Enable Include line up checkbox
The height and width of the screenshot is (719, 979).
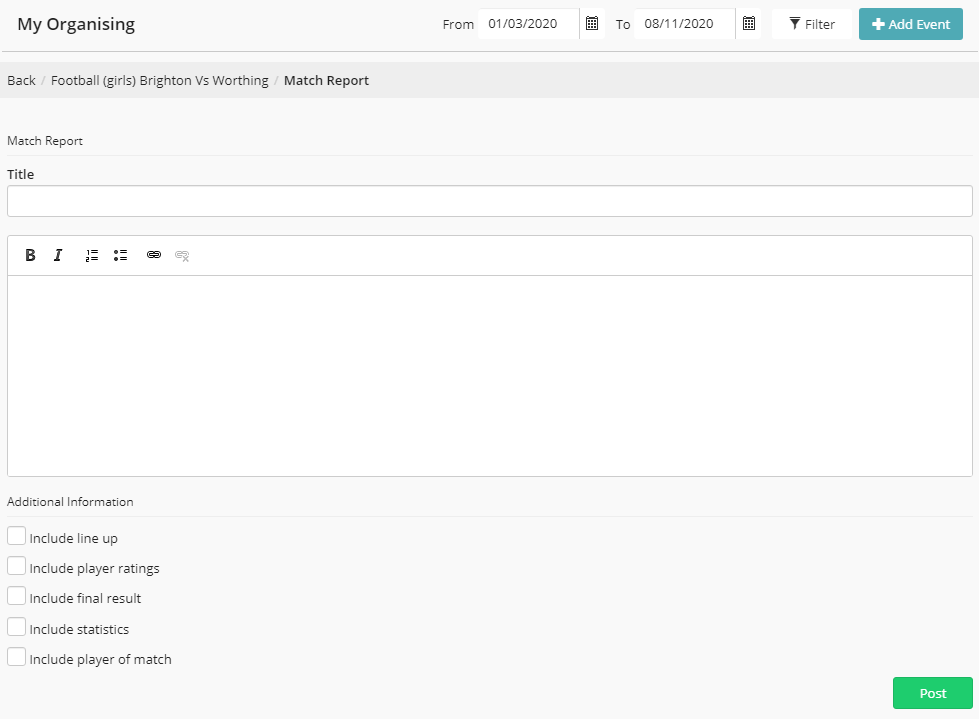point(16,537)
